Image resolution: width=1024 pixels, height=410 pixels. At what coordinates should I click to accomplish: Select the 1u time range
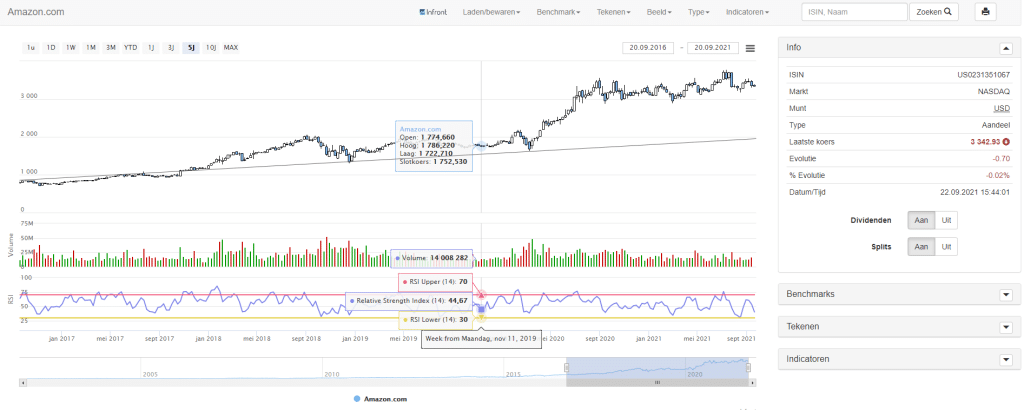(x=31, y=48)
